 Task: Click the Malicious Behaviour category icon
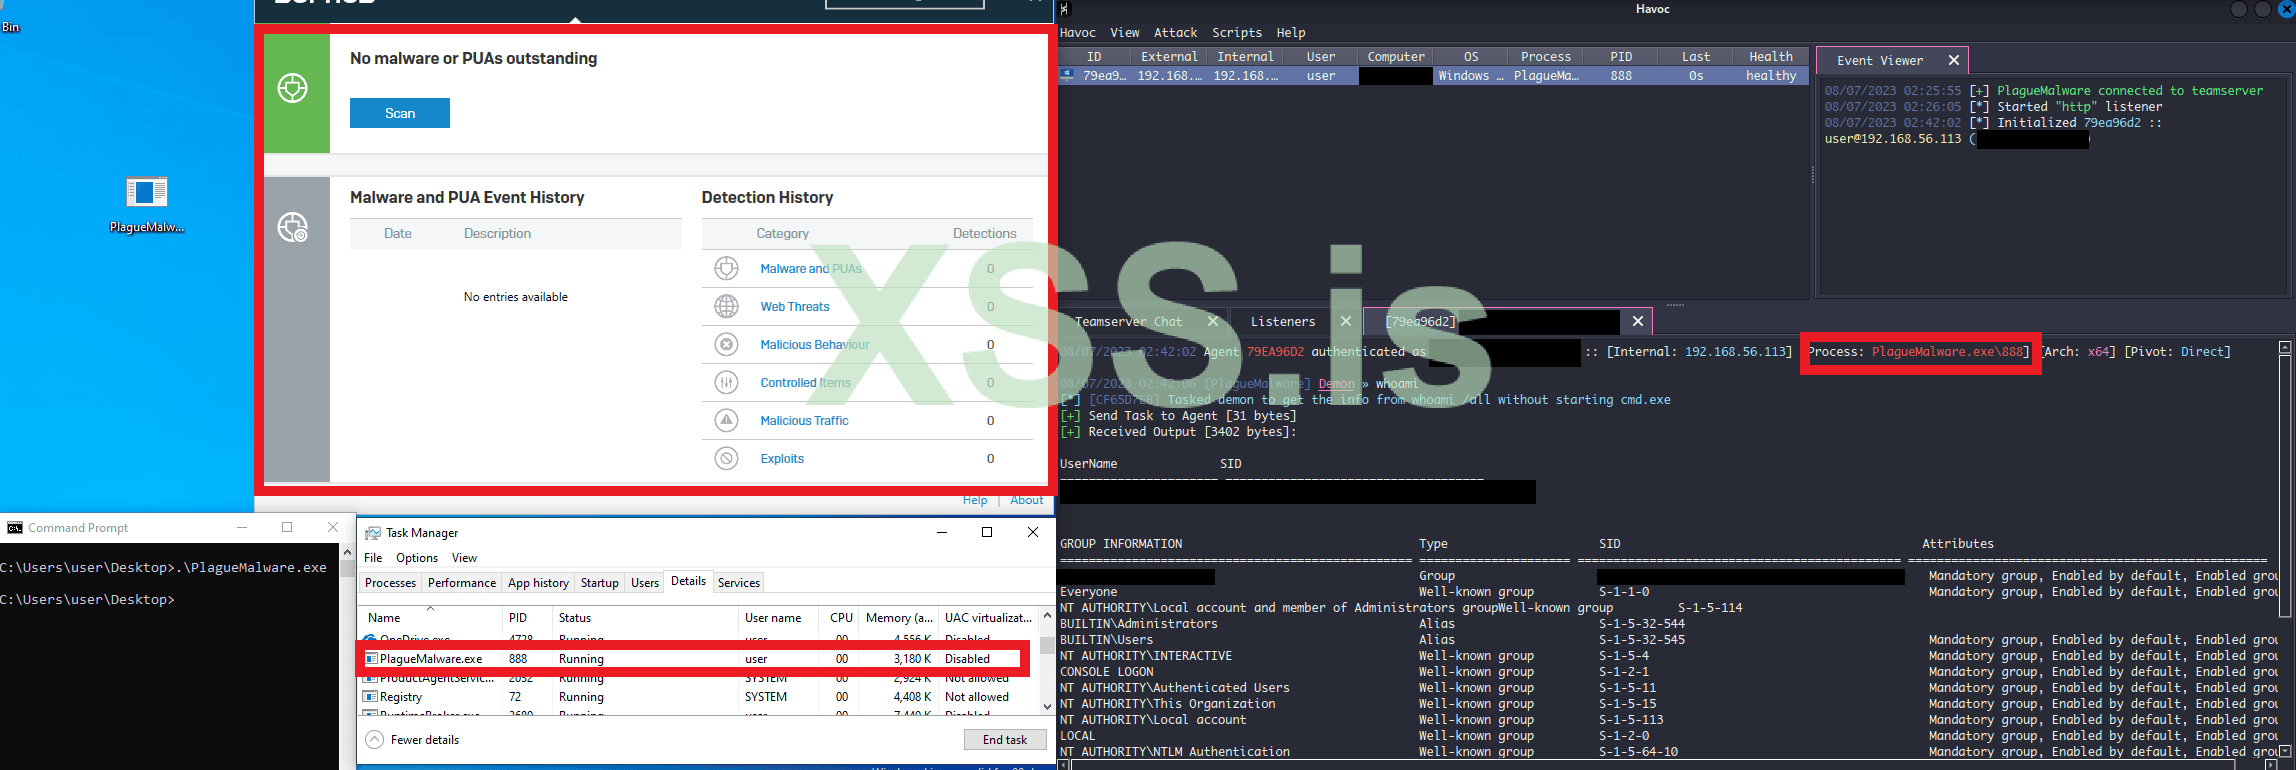tap(727, 344)
